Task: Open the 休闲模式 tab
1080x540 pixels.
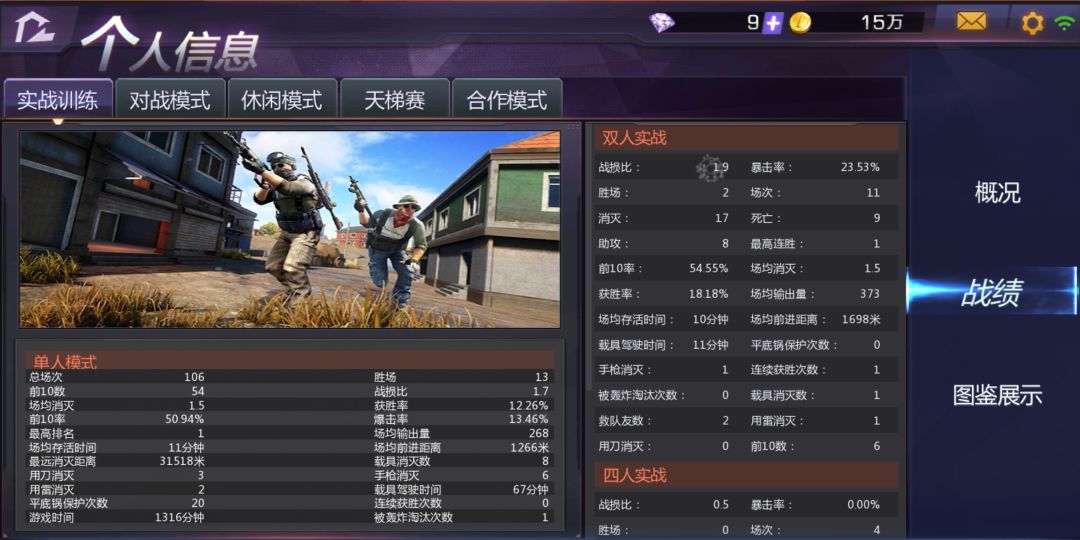Action: click(x=282, y=99)
